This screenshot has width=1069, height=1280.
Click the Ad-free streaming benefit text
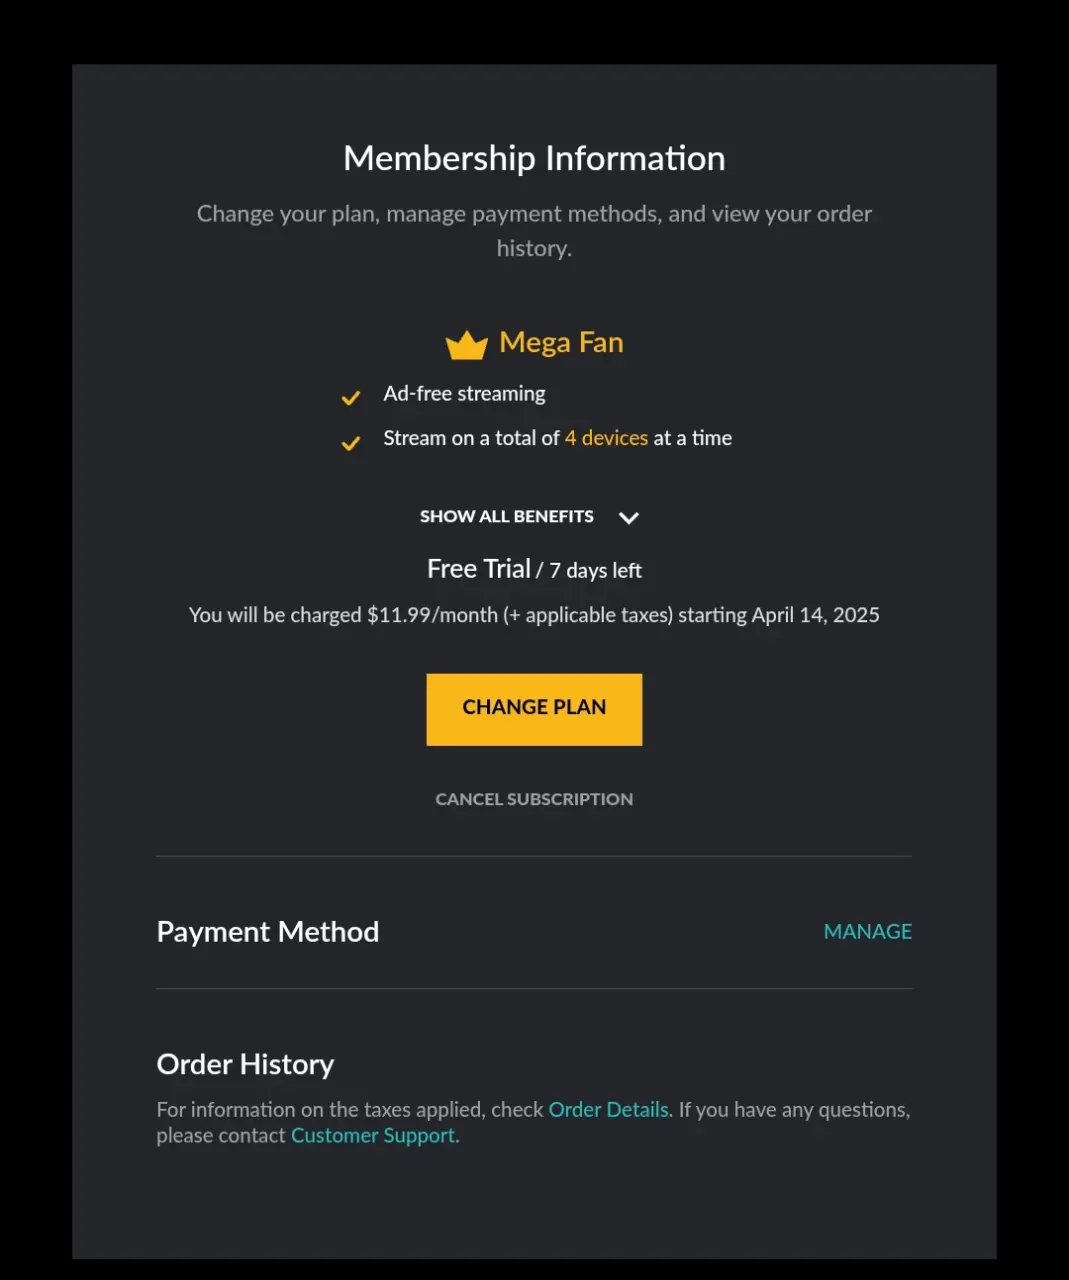click(464, 394)
